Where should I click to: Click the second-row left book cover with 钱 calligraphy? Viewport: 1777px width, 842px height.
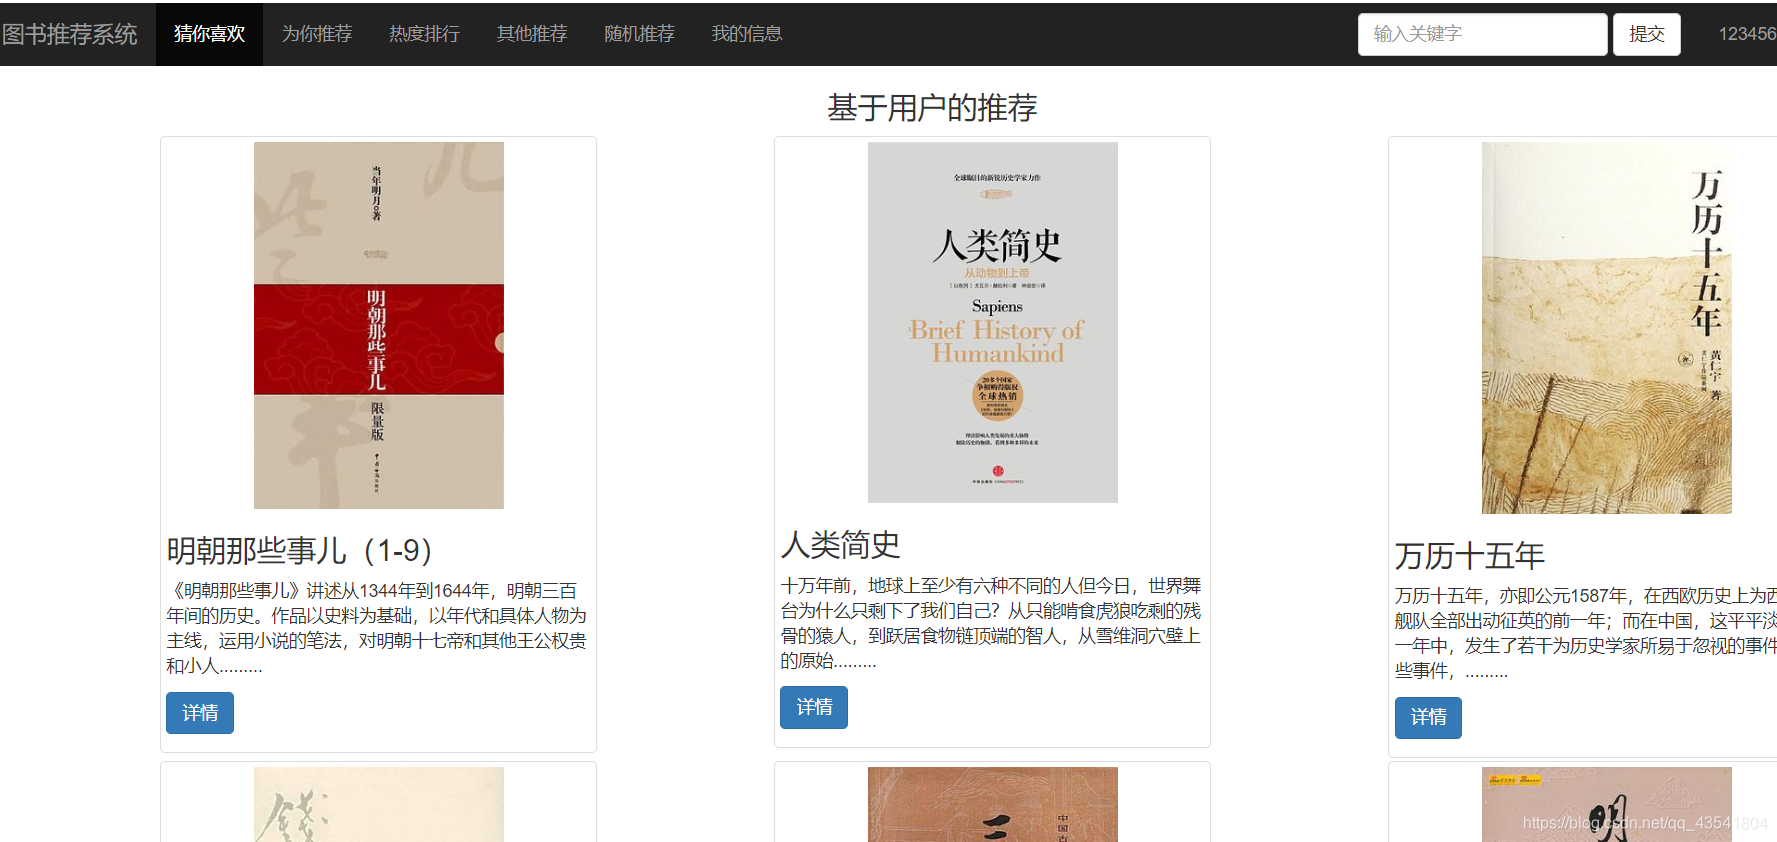click(x=379, y=804)
